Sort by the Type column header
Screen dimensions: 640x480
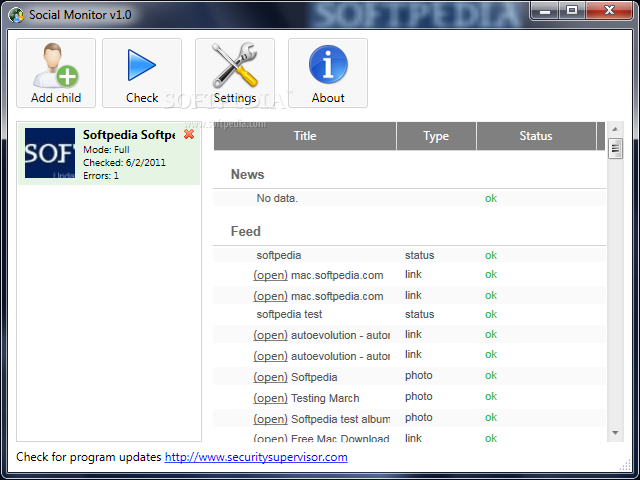pos(436,136)
